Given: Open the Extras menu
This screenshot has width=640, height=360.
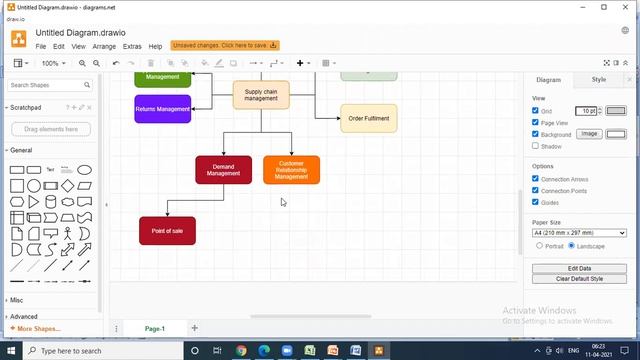Looking at the screenshot, I should click(132, 47).
